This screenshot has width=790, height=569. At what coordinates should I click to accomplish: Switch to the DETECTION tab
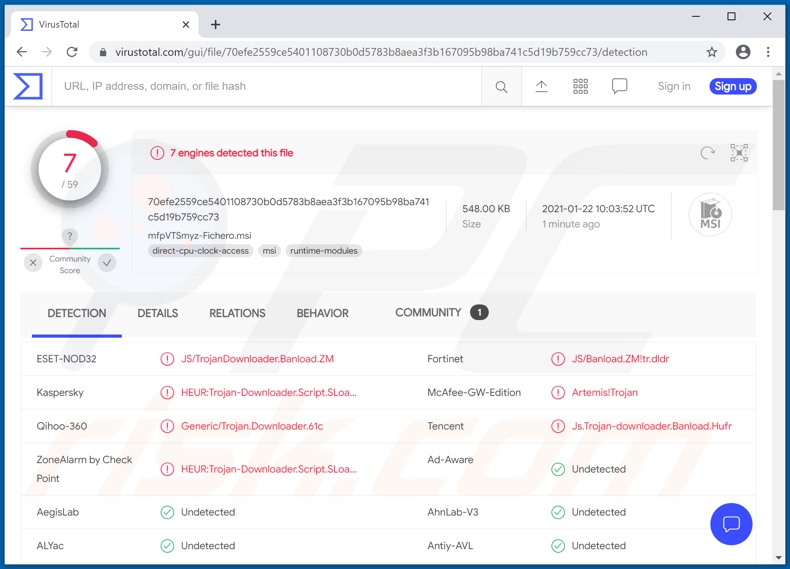pyautogui.click(x=77, y=313)
